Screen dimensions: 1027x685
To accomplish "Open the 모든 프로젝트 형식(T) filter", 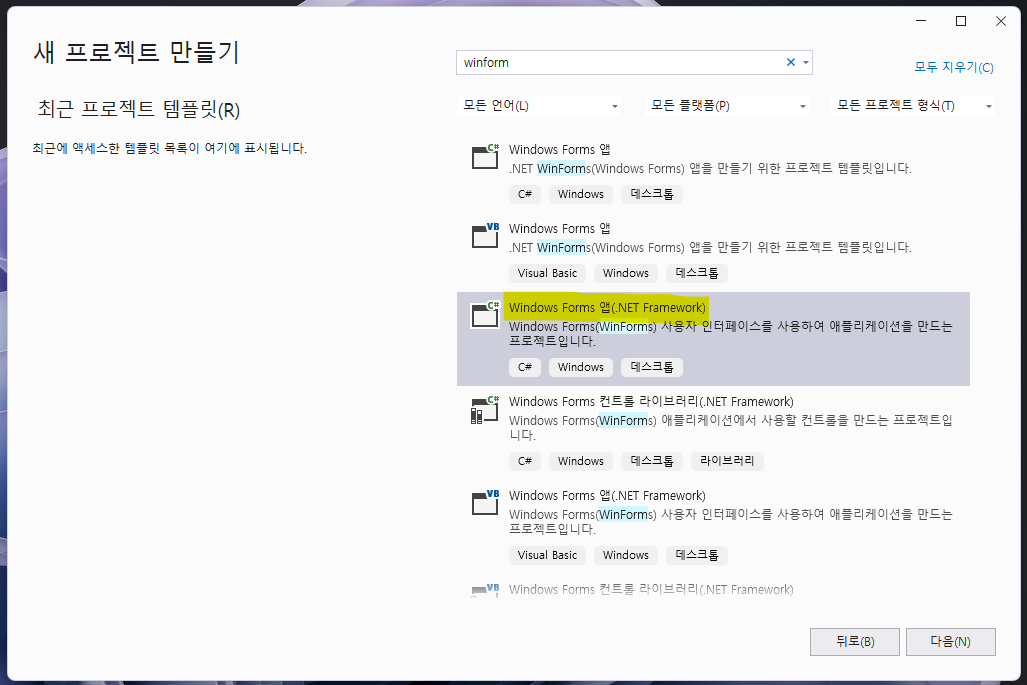I will click(913, 105).
